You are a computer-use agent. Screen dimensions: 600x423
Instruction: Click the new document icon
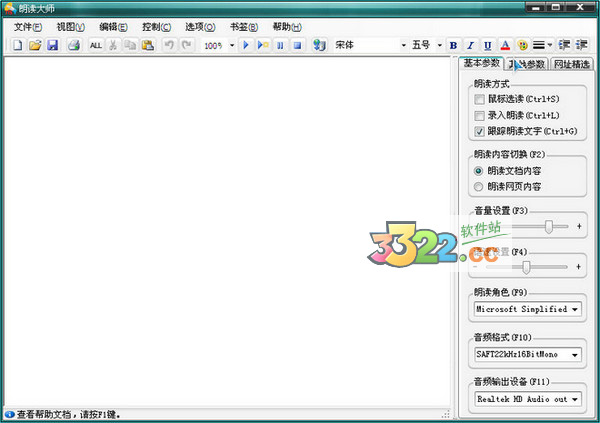tap(17, 46)
